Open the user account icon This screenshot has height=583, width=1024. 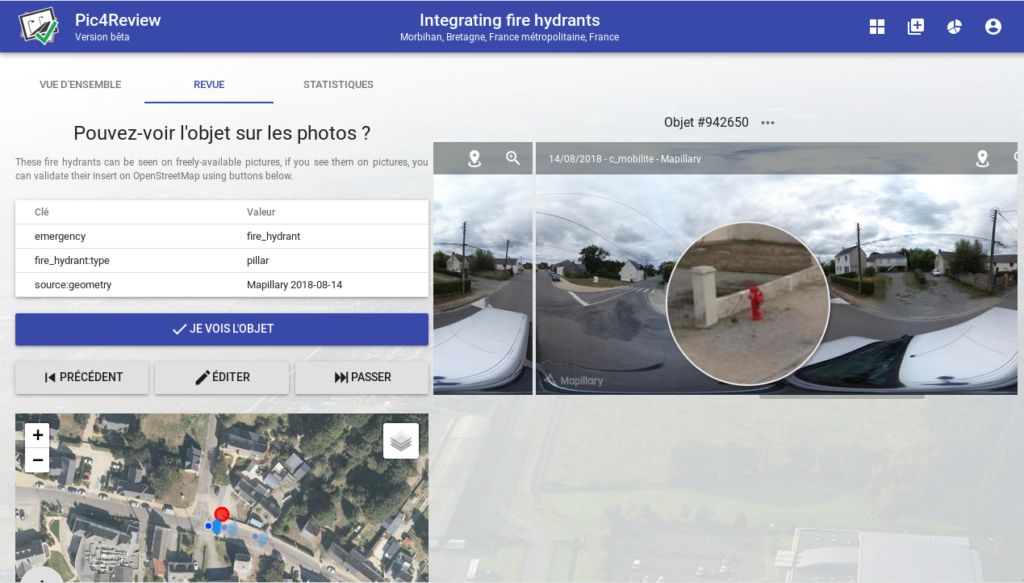993,27
